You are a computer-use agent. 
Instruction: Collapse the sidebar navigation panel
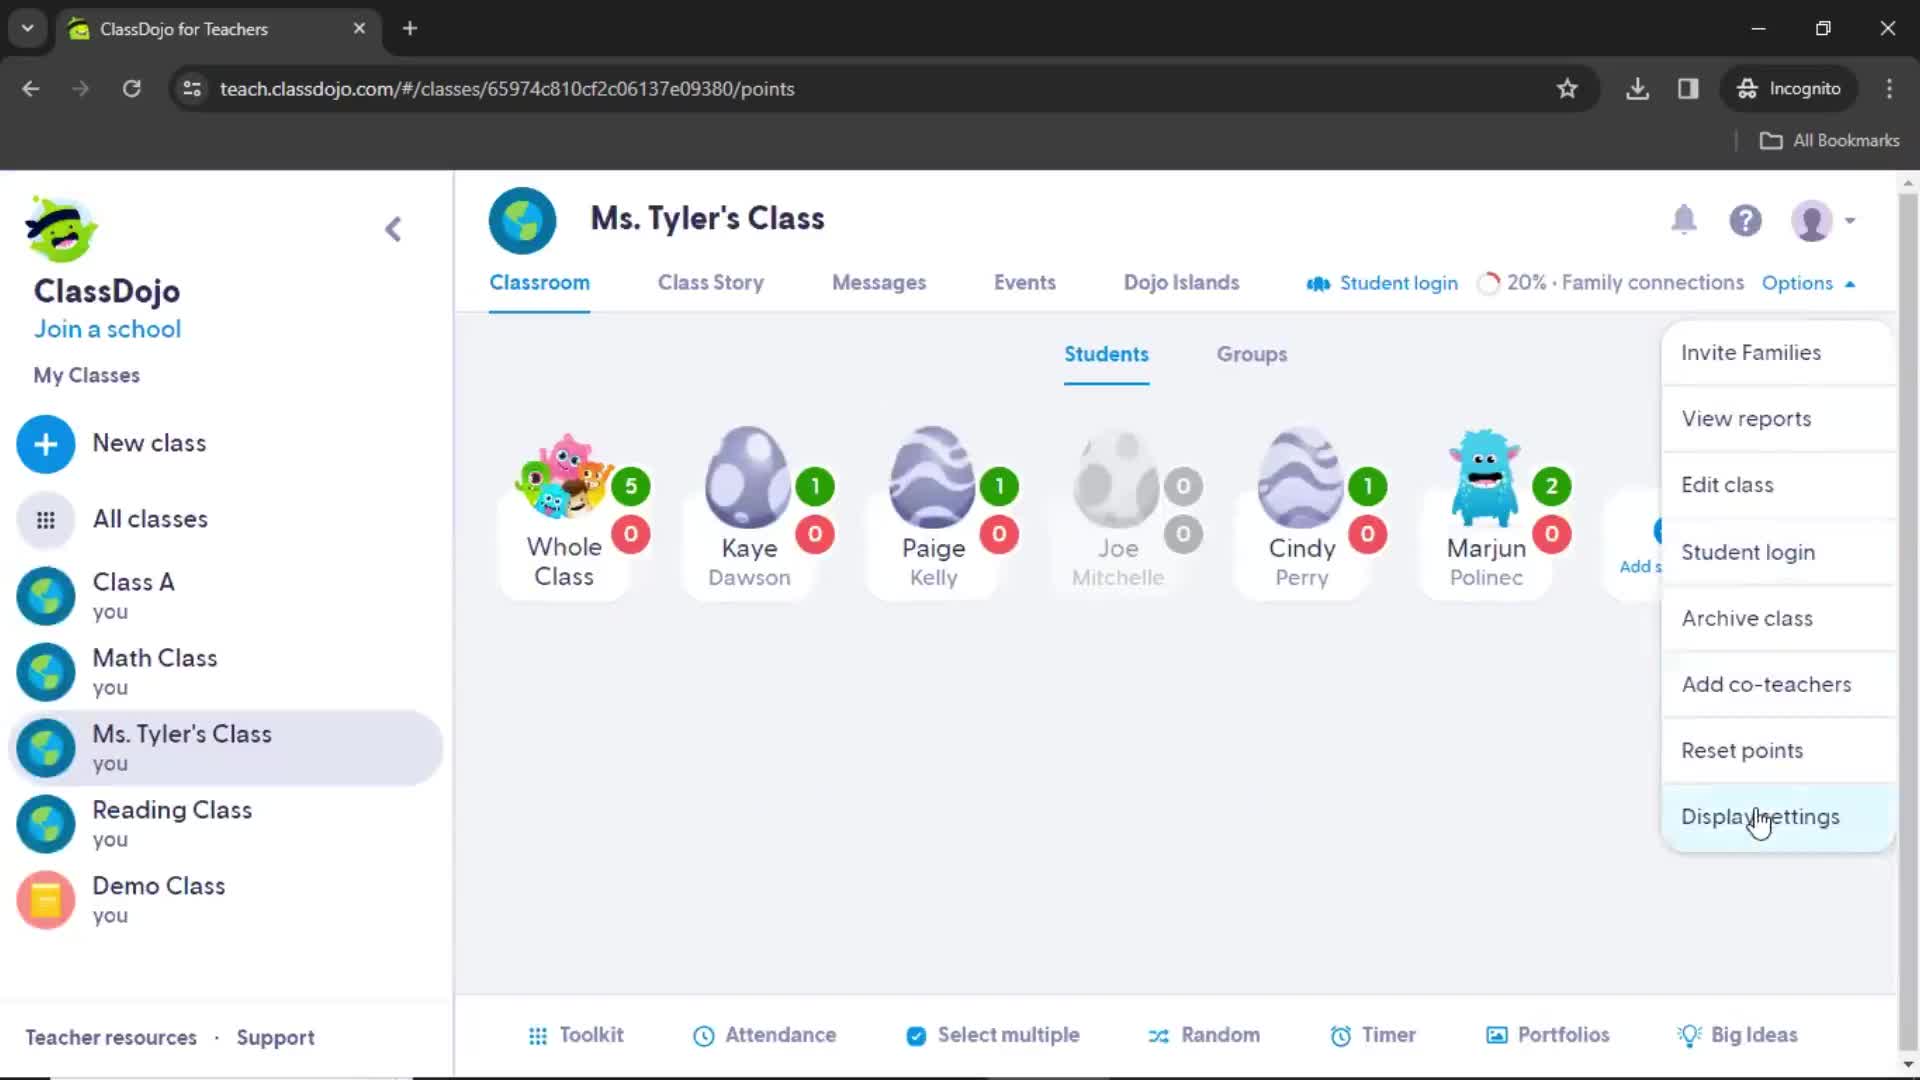[393, 229]
